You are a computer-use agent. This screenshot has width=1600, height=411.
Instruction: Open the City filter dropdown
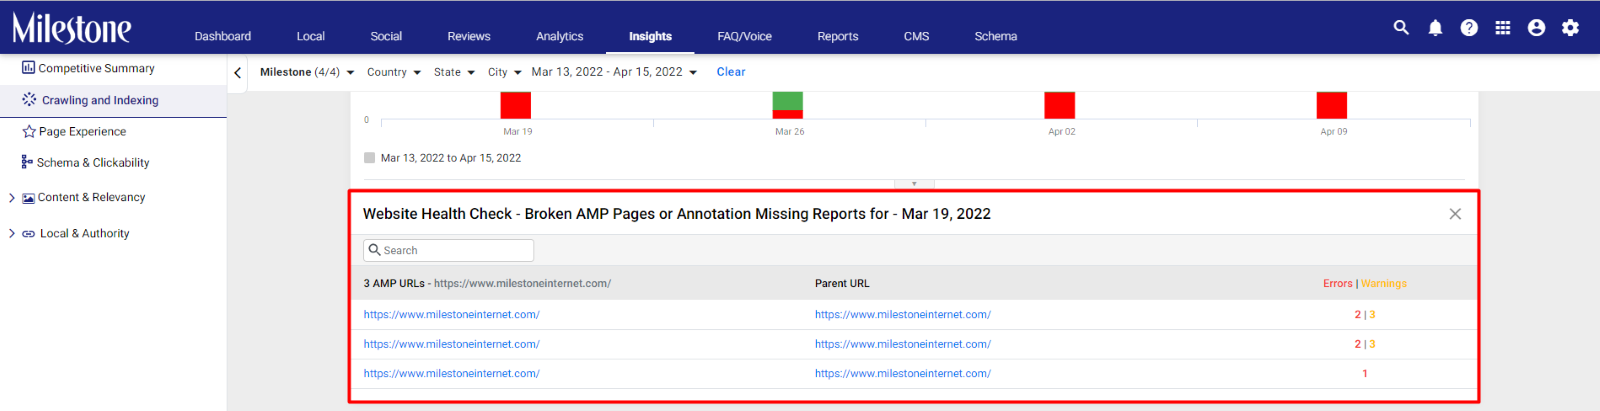[x=505, y=72]
